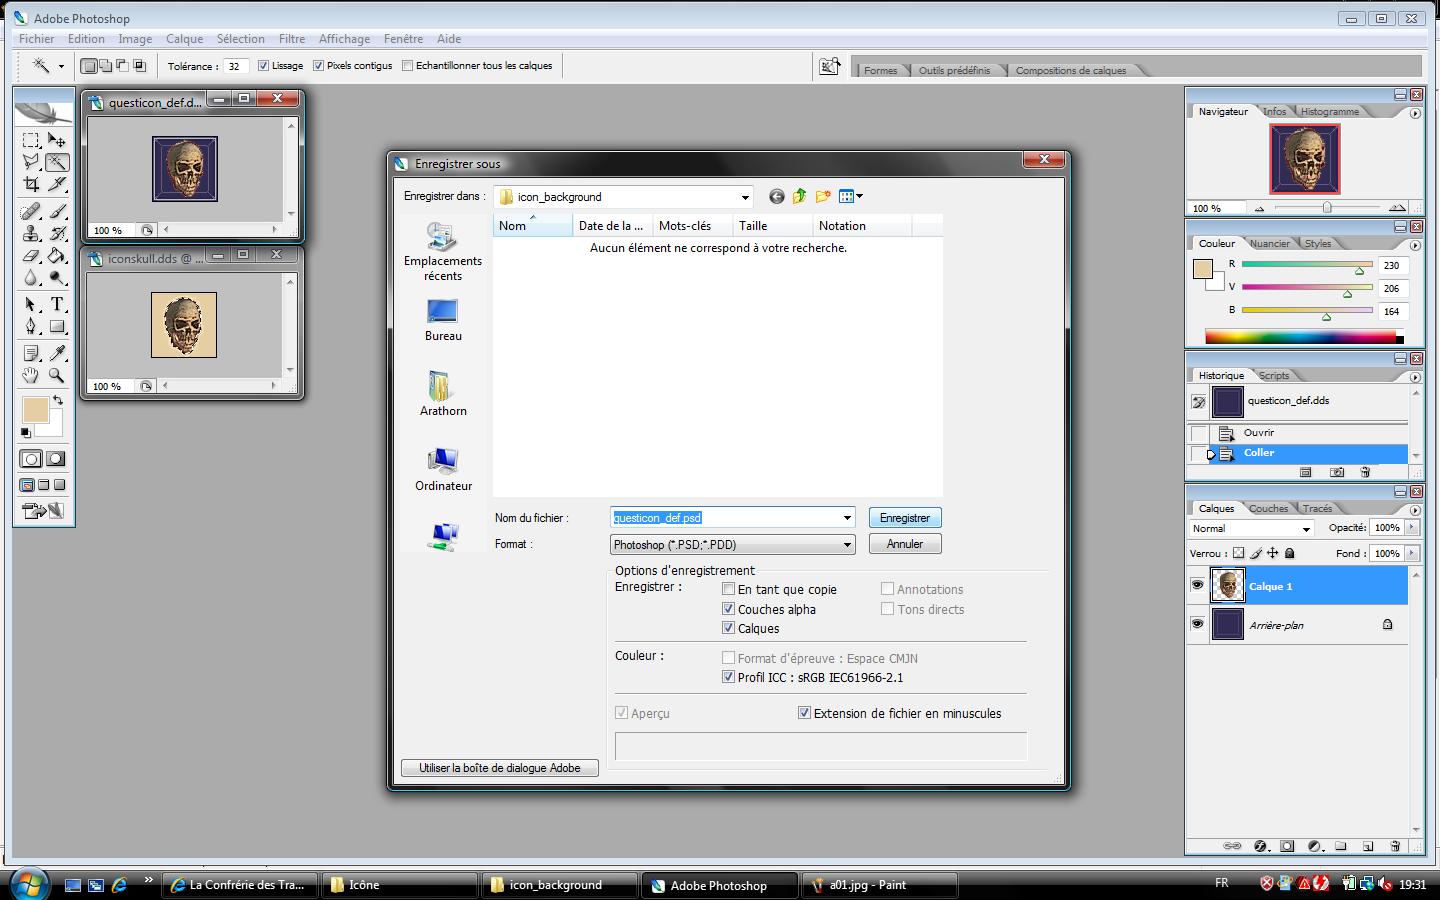Click Annuler button
The image size is (1440, 900).
[905, 544]
